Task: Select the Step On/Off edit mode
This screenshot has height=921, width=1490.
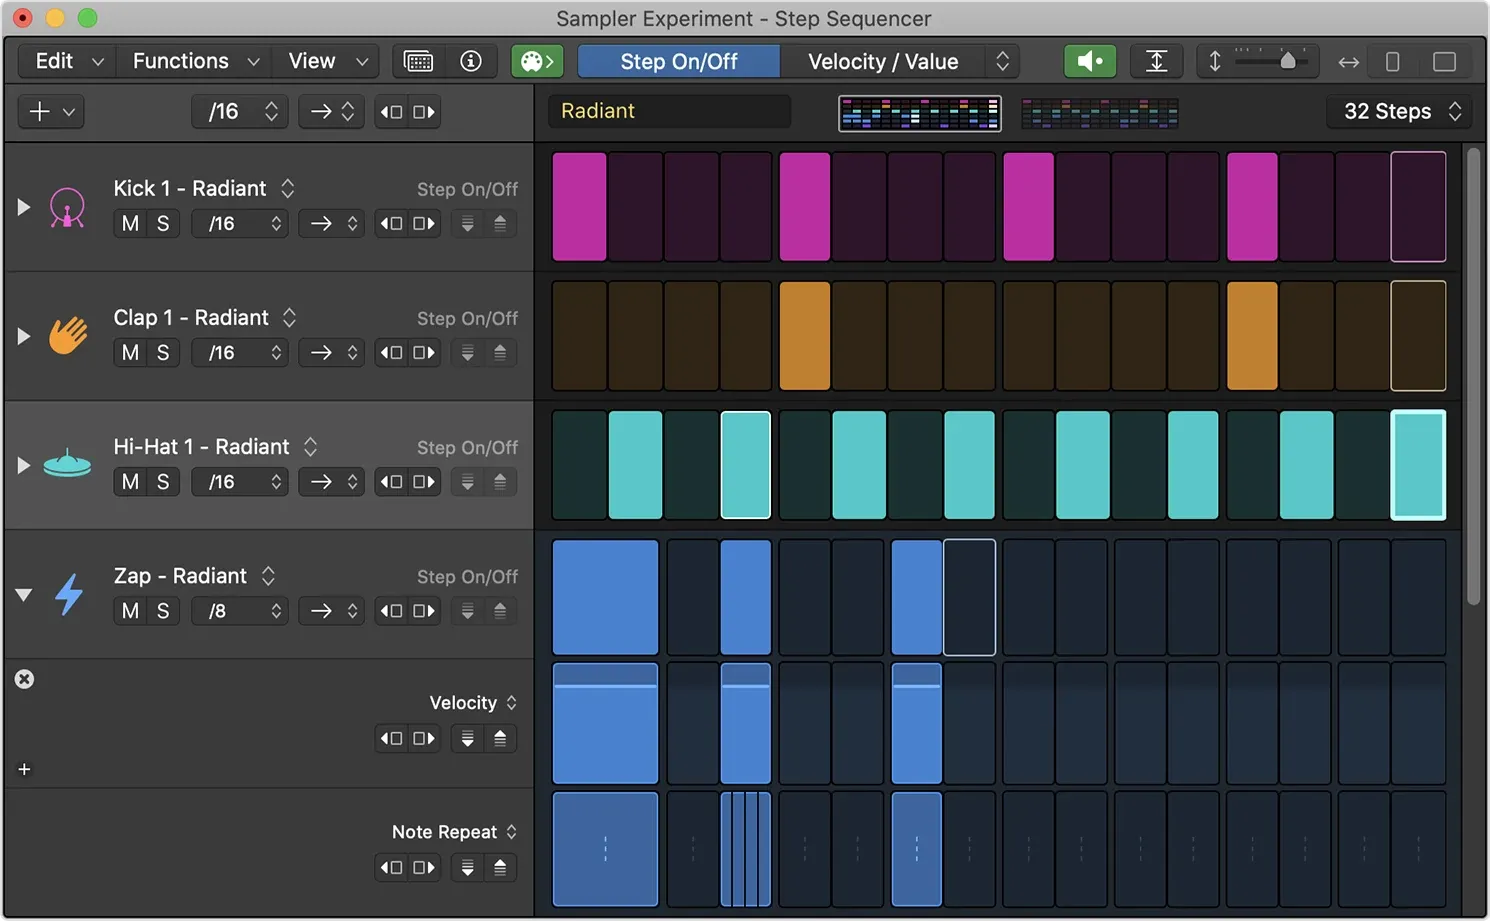Action: click(x=679, y=62)
